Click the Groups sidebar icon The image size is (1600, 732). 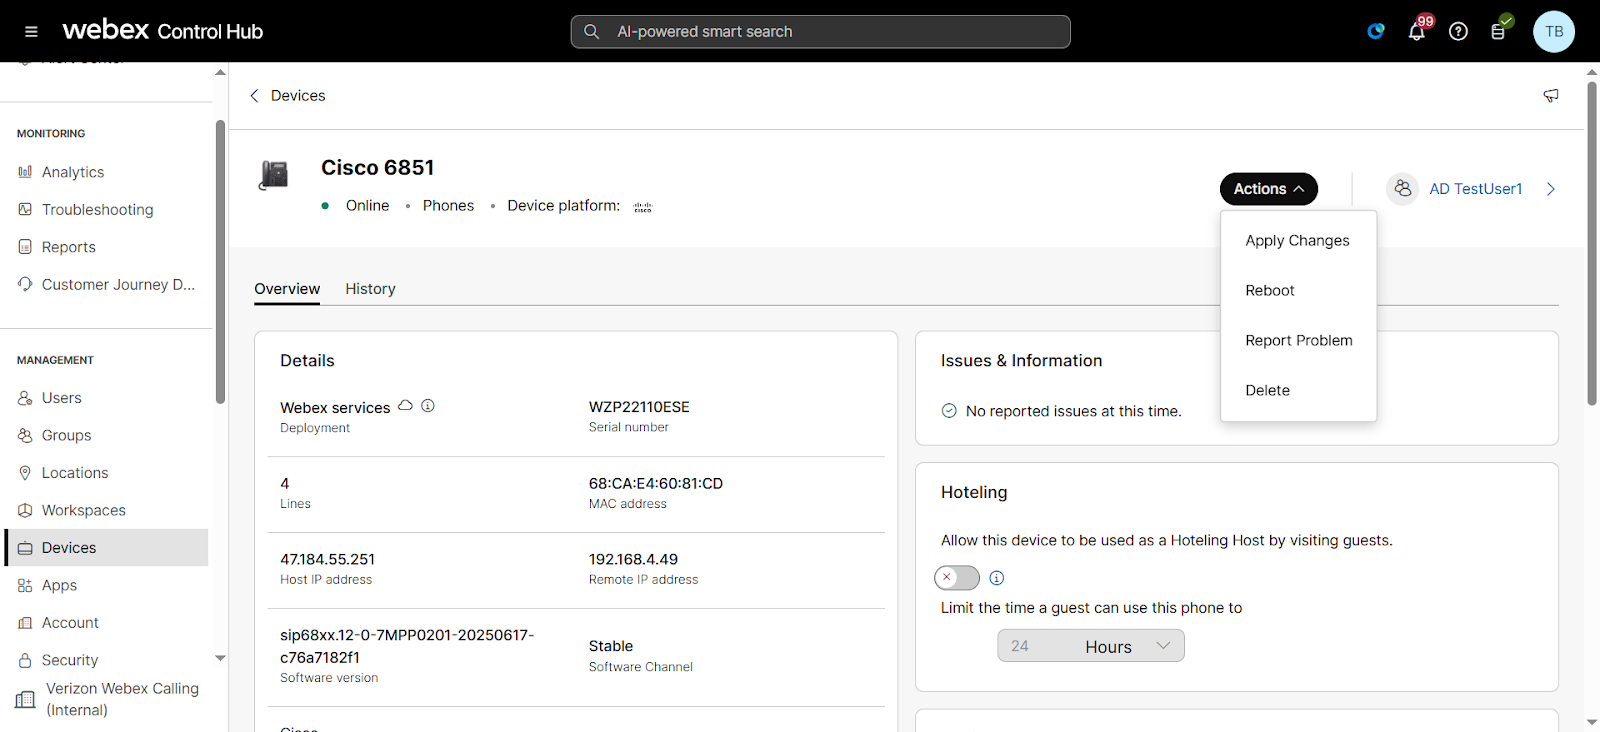(25, 435)
